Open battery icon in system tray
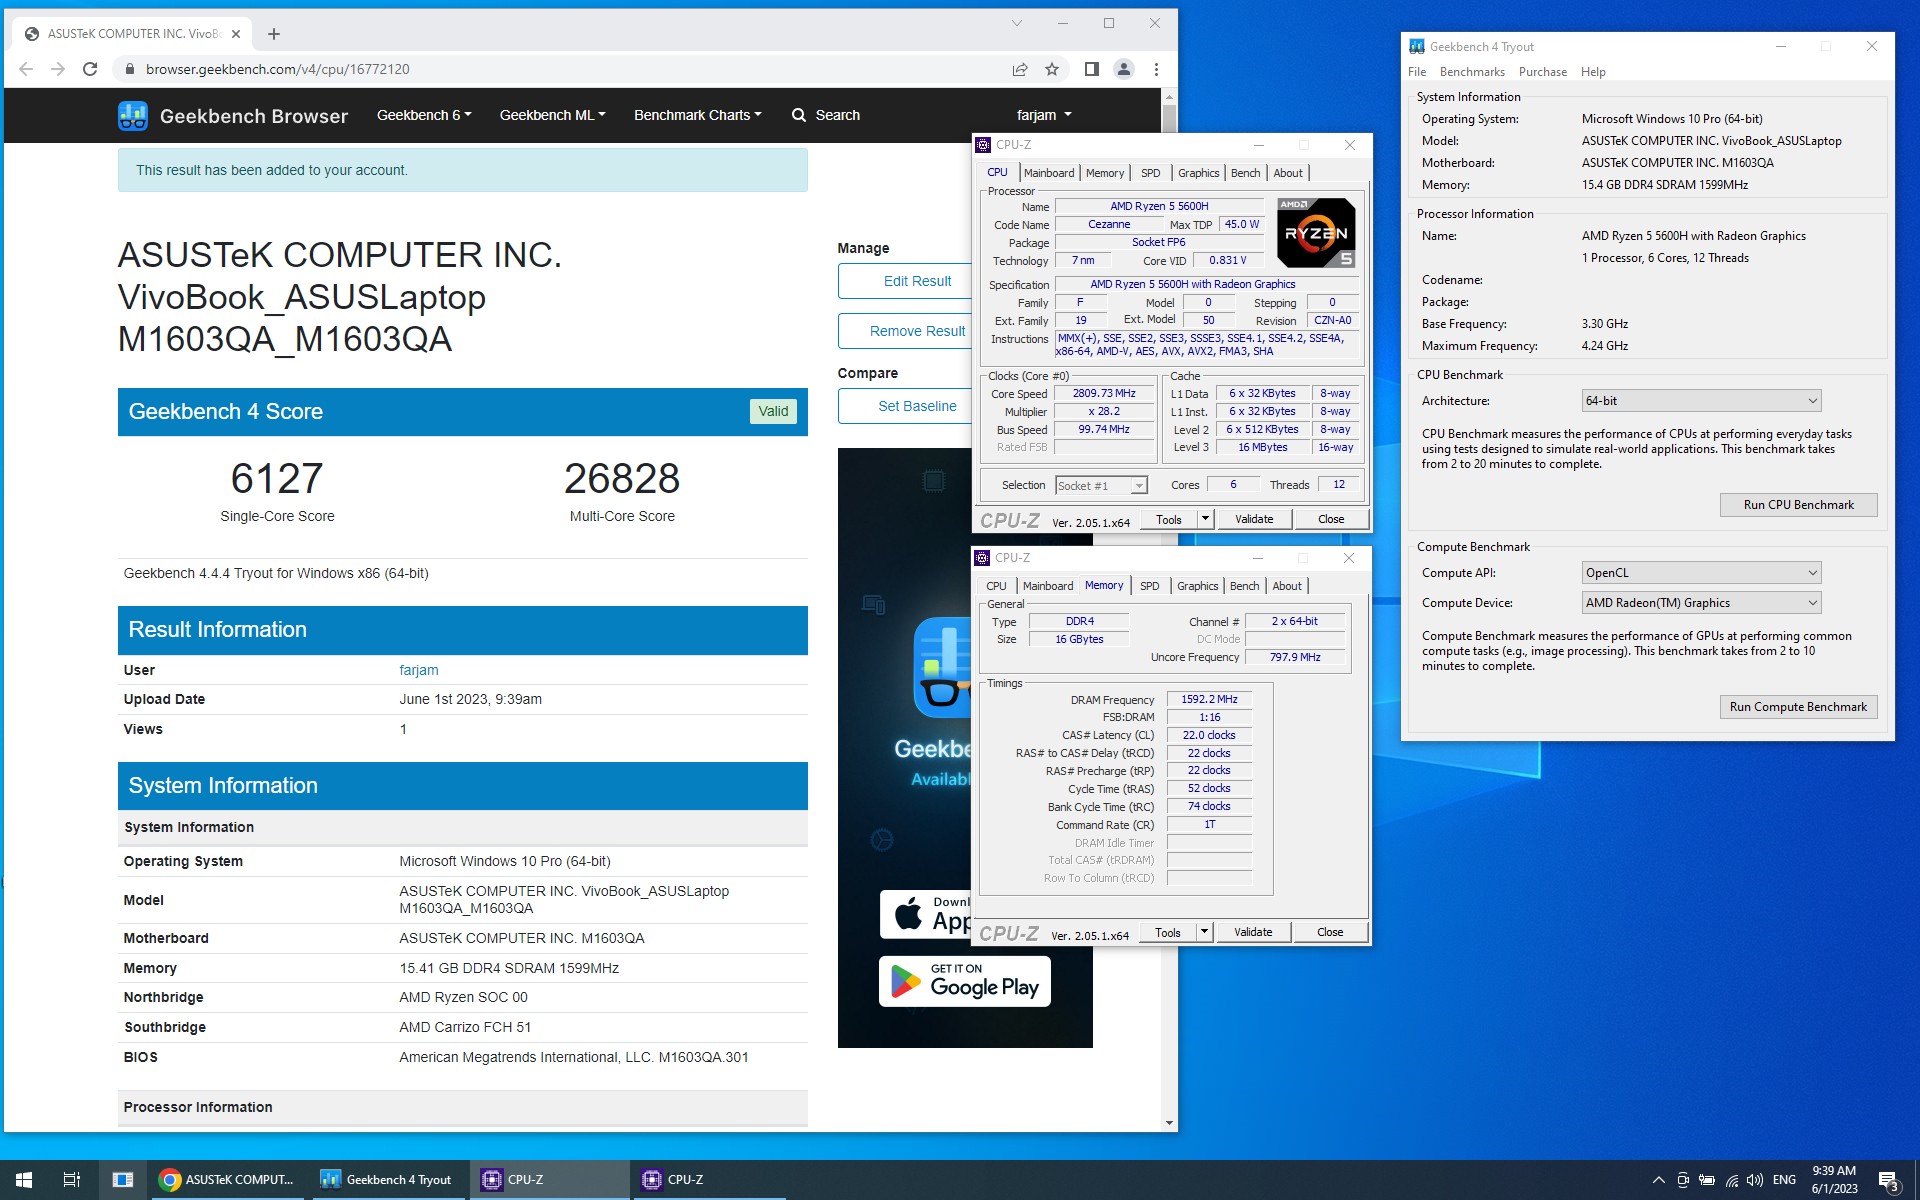This screenshot has height=1200, width=1920. (1707, 1180)
